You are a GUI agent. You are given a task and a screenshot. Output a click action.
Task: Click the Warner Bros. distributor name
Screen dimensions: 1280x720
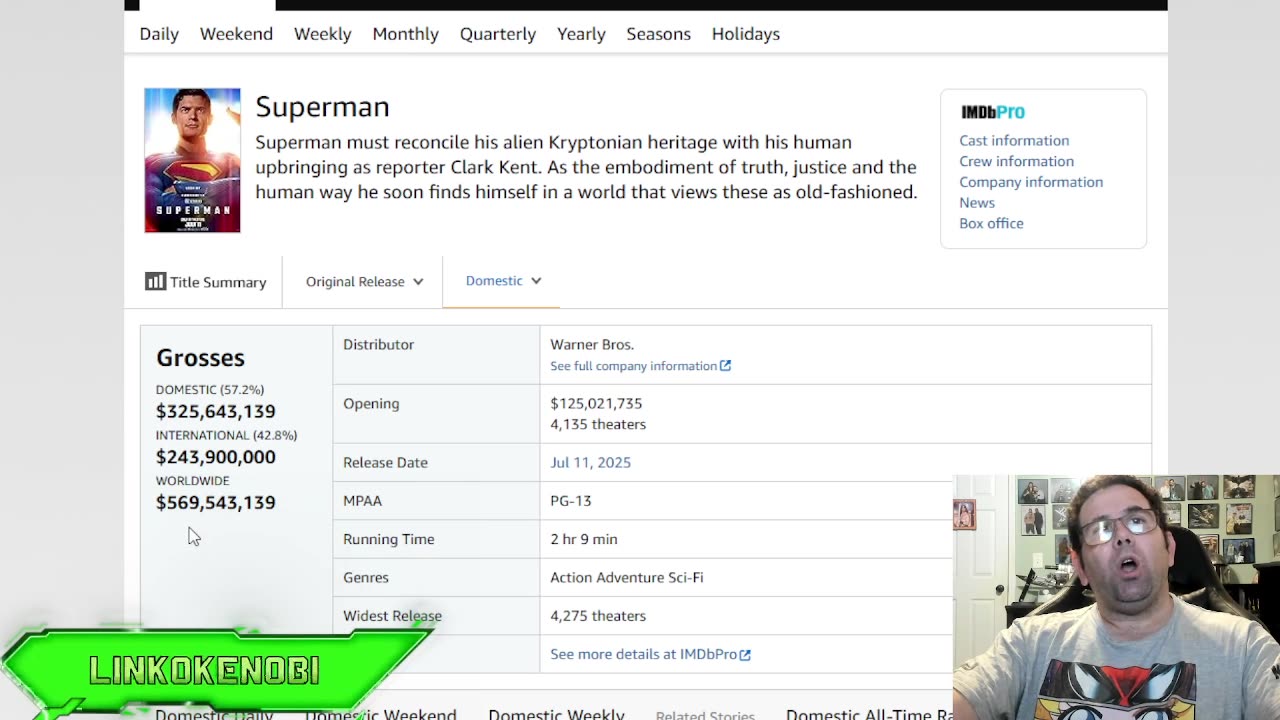[x=592, y=344]
